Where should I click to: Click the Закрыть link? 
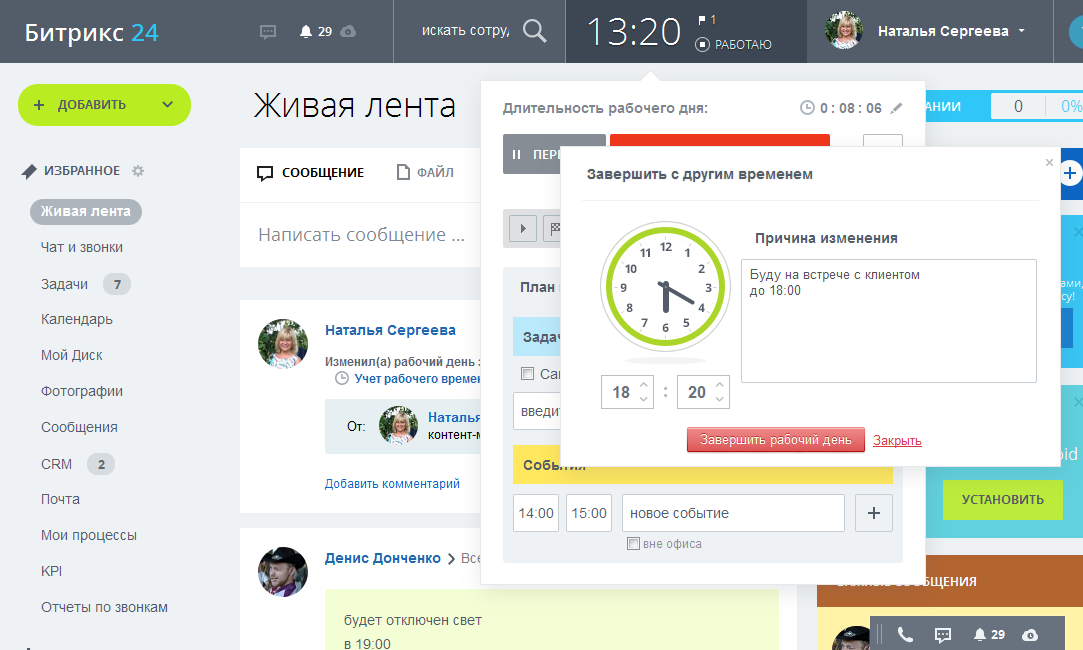(x=897, y=440)
